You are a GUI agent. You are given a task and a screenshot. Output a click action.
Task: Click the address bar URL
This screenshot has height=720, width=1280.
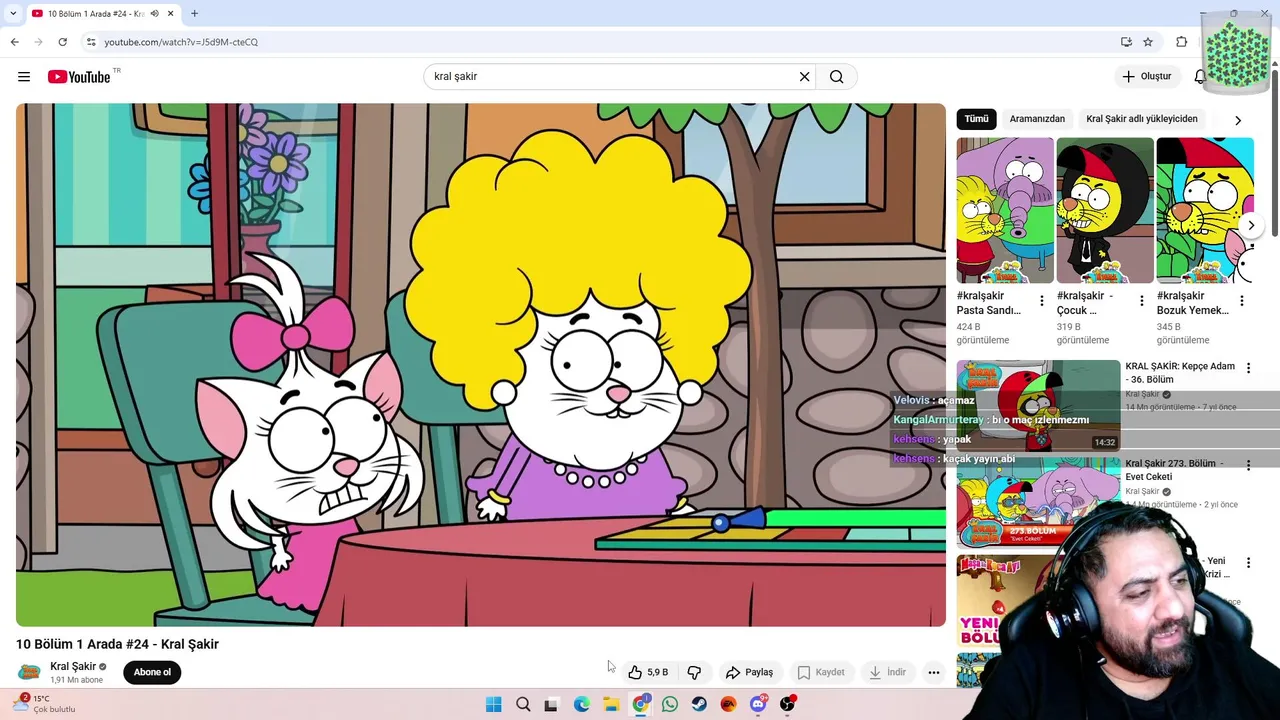point(181,42)
